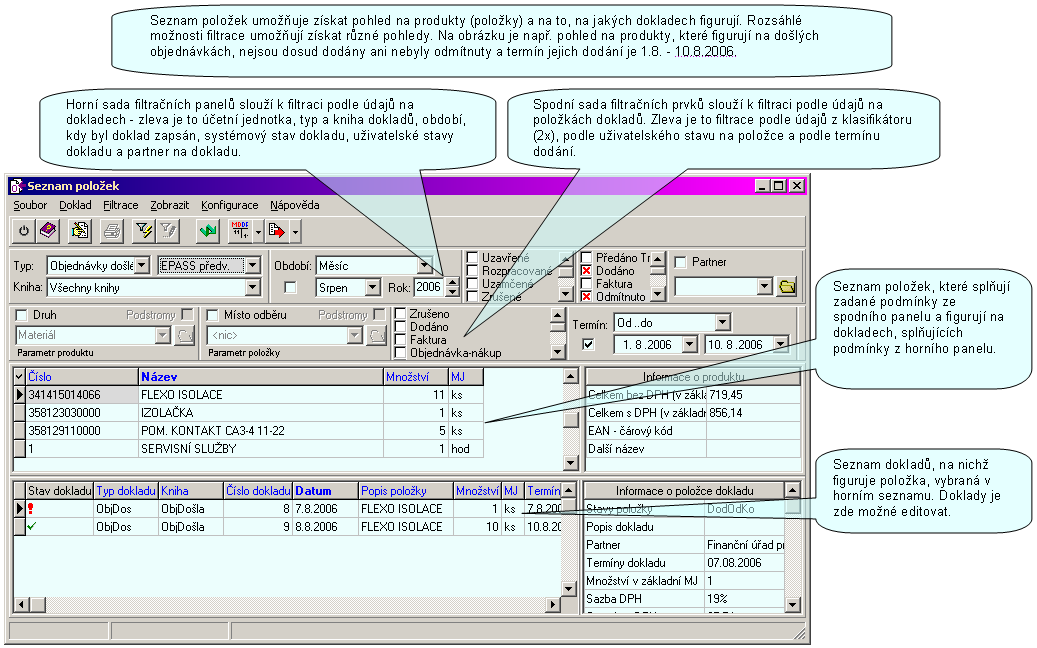The width and height of the screenshot is (1037, 648).
Task: Select the IZOLAČKA product row
Action: tap(248, 413)
